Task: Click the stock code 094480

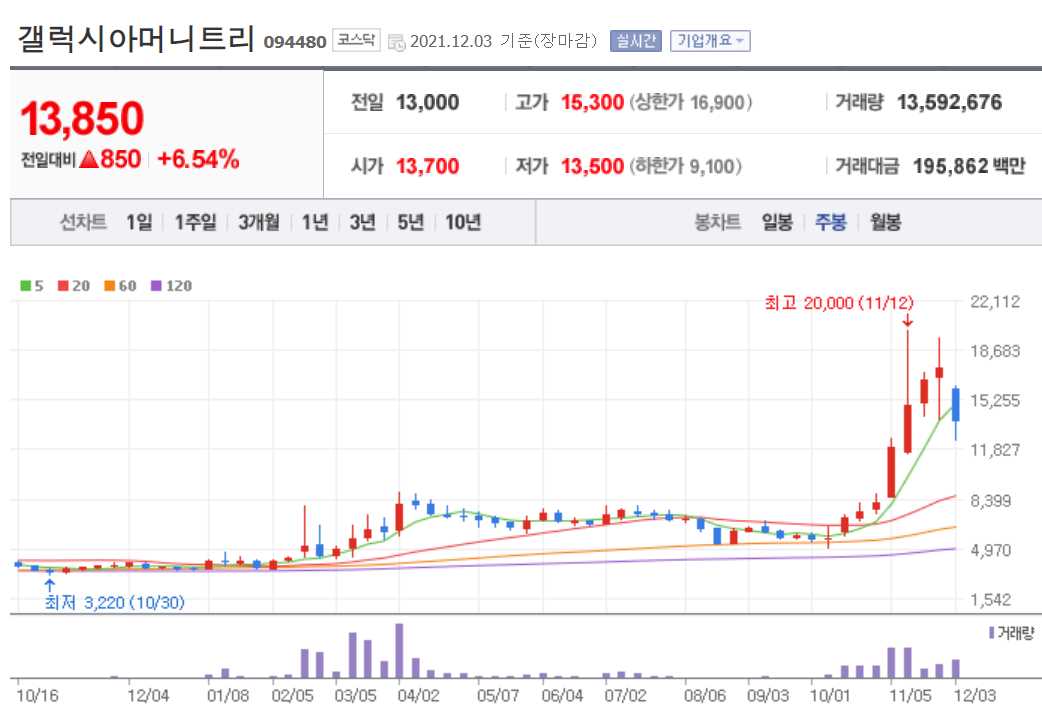Action: [x=295, y=43]
